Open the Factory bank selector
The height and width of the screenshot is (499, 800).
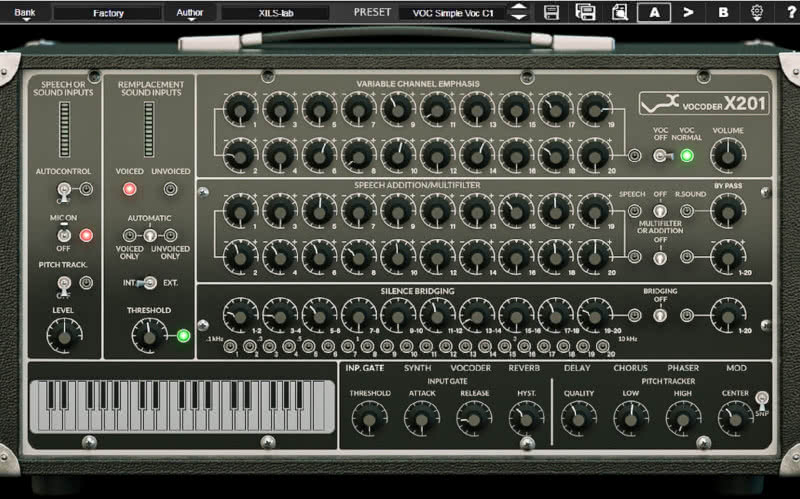click(108, 13)
